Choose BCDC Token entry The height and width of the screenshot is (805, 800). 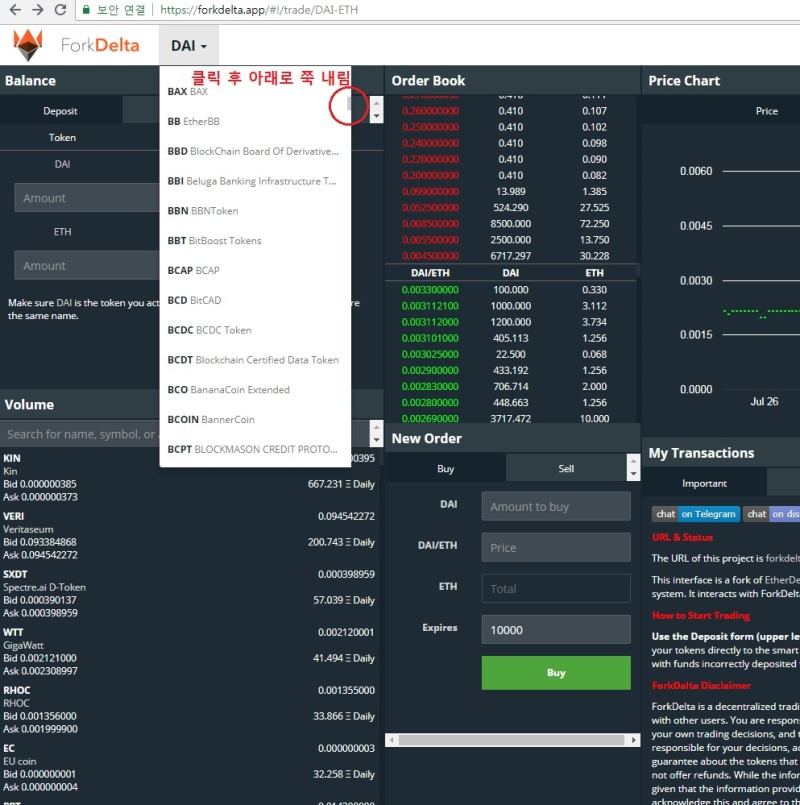[255, 330]
